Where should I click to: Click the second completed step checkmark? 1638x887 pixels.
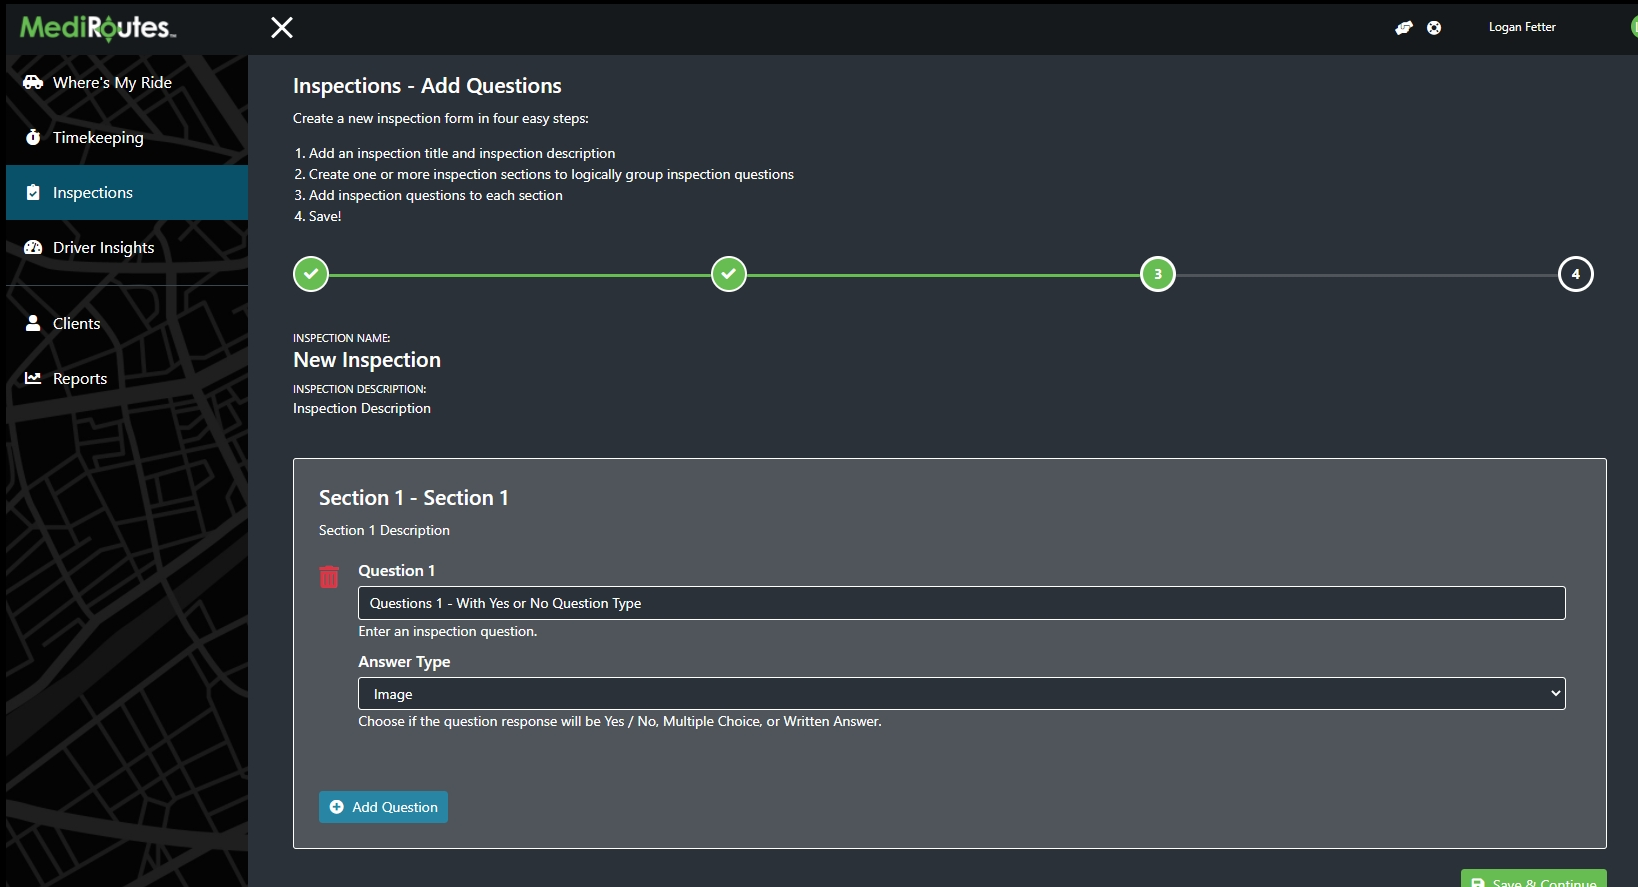729,274
